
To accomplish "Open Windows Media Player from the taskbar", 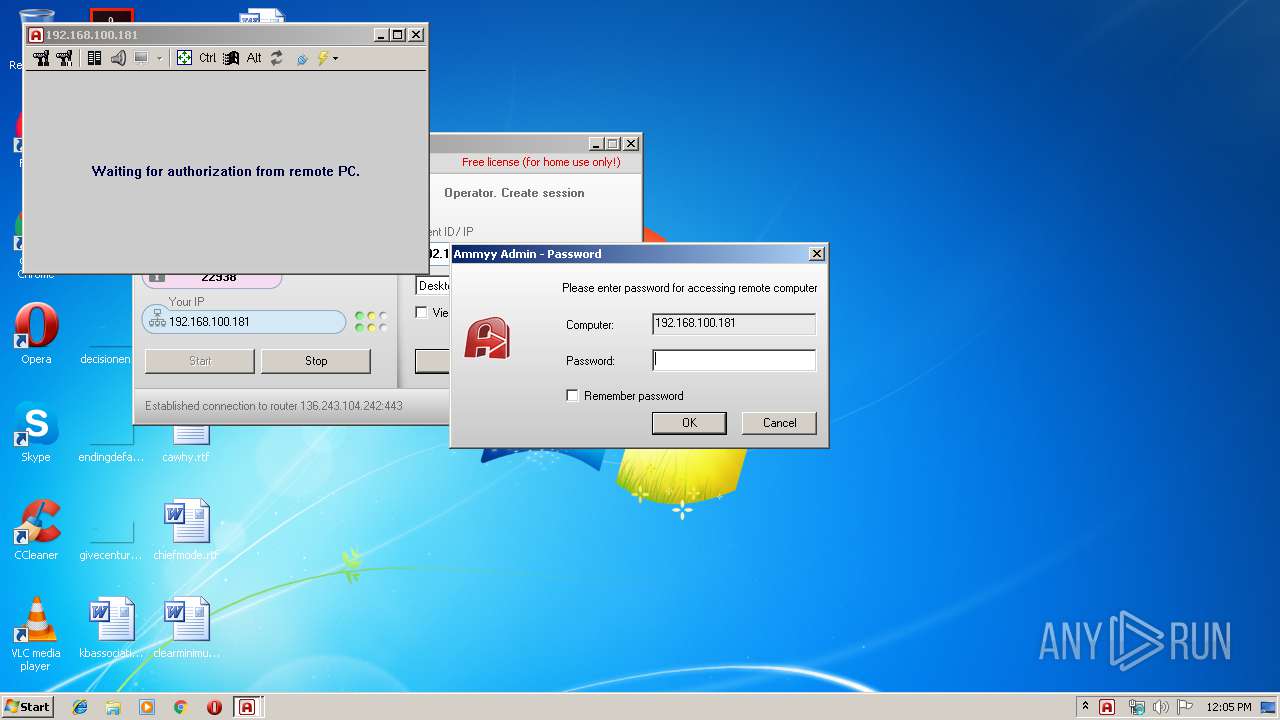I will point(147,707).
